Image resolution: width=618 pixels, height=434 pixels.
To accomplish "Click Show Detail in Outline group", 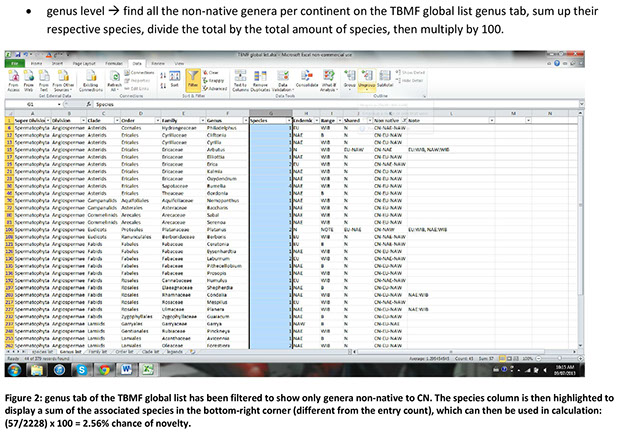I will pos(410,73).
